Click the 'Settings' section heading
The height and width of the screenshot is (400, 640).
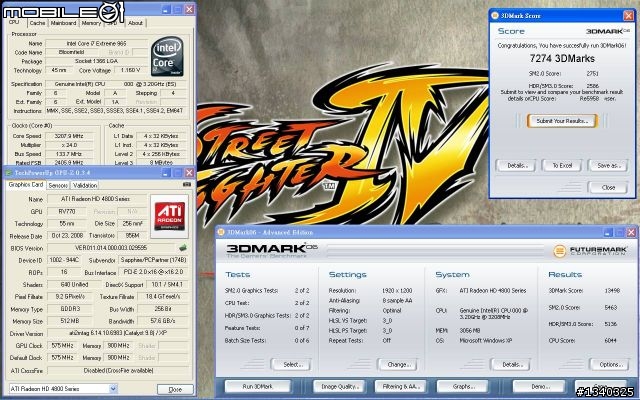[x=347, y=274]
